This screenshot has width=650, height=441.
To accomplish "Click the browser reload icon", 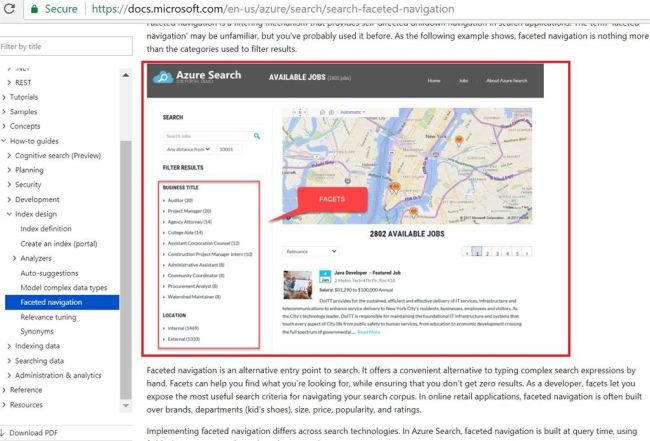I will 9,8.
